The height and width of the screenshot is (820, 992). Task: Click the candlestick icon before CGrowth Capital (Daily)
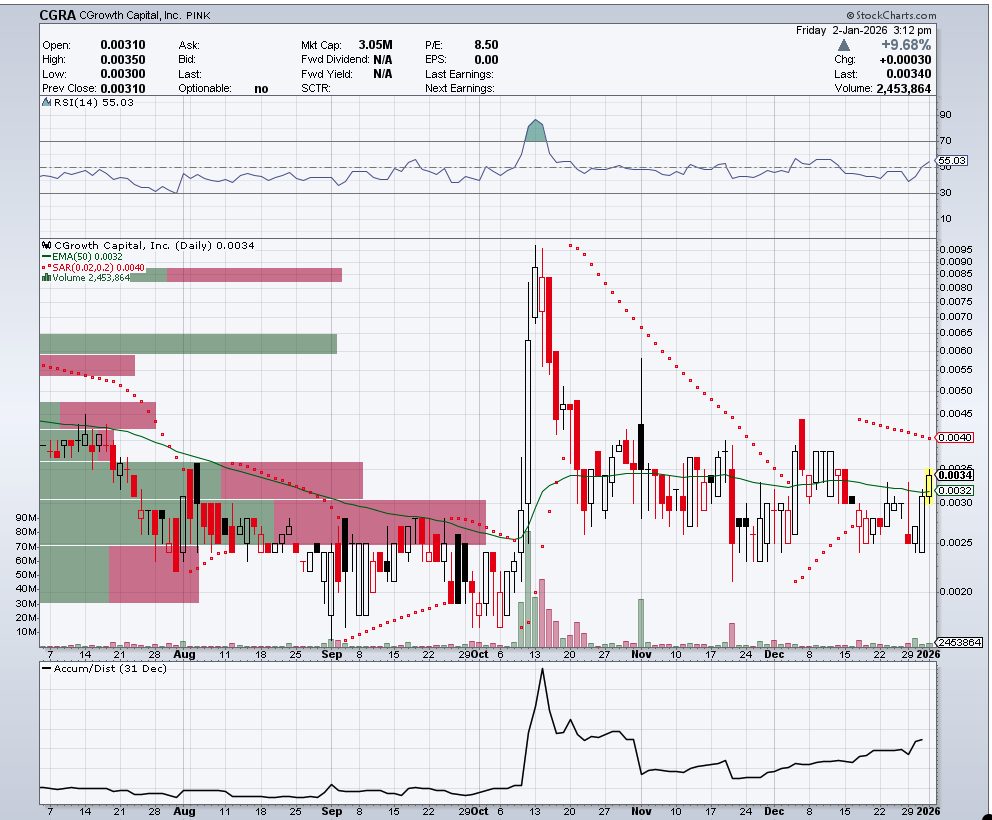(46, 245)
